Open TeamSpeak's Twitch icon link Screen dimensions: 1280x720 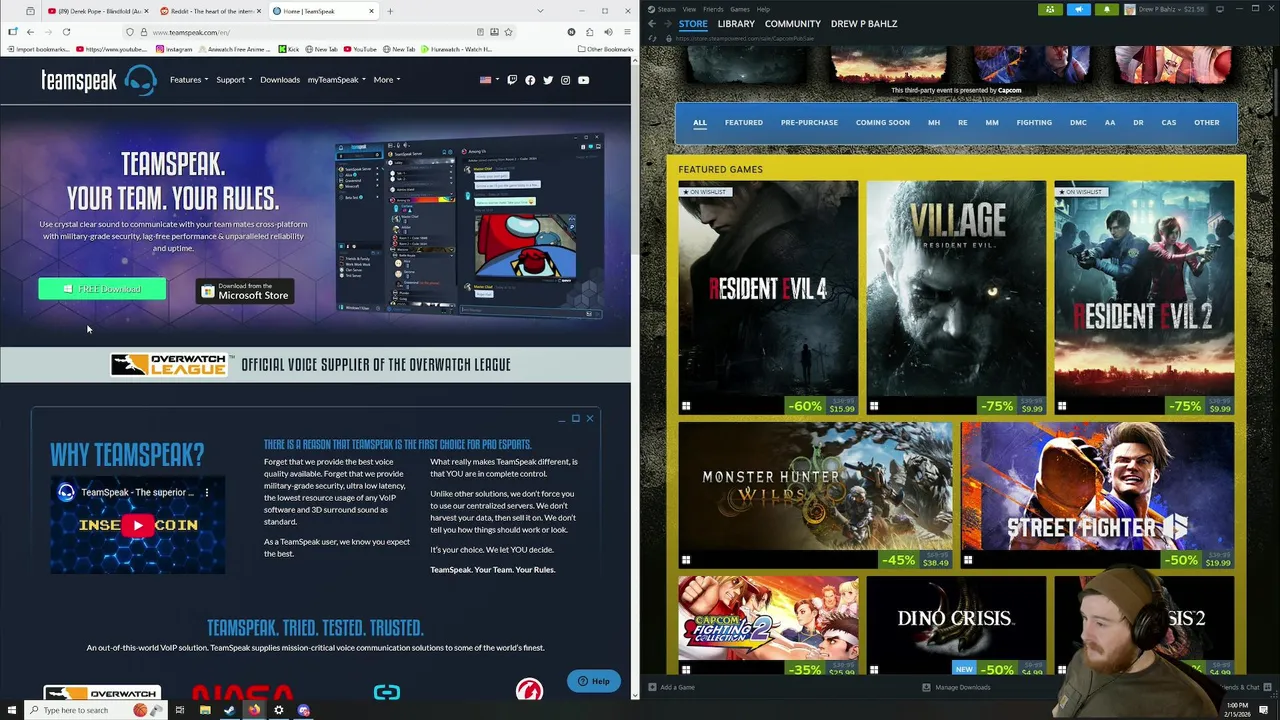pyautogui.click(x=512, y=80)
